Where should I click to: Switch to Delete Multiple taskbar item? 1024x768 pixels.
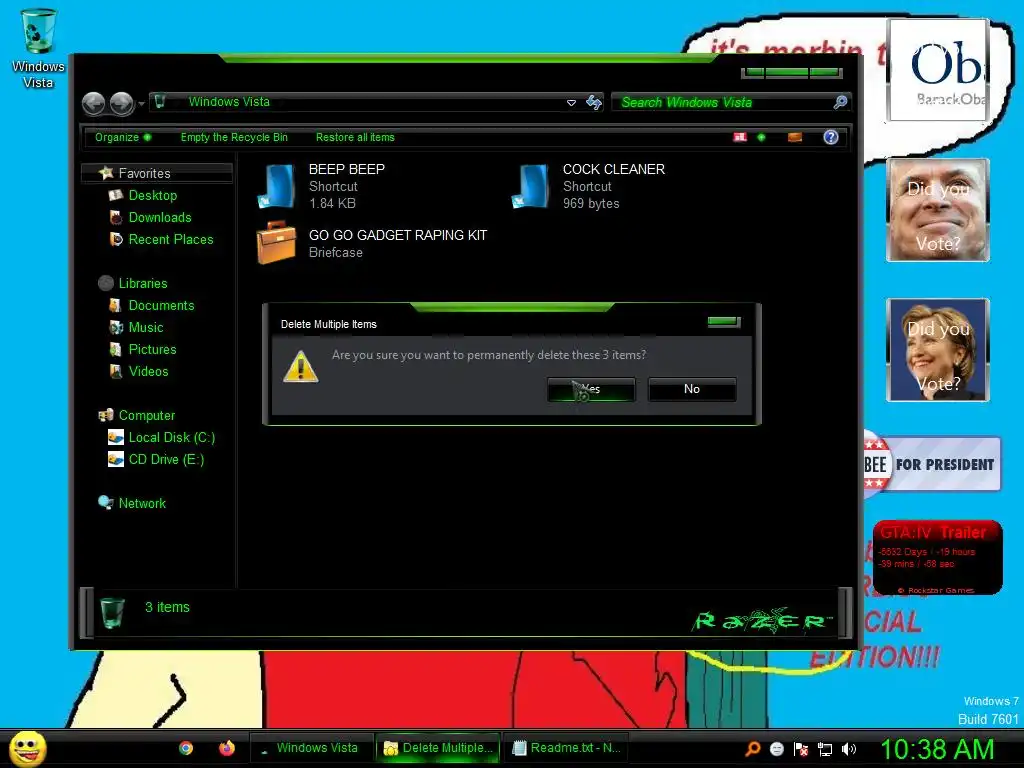tap(438, 748)
